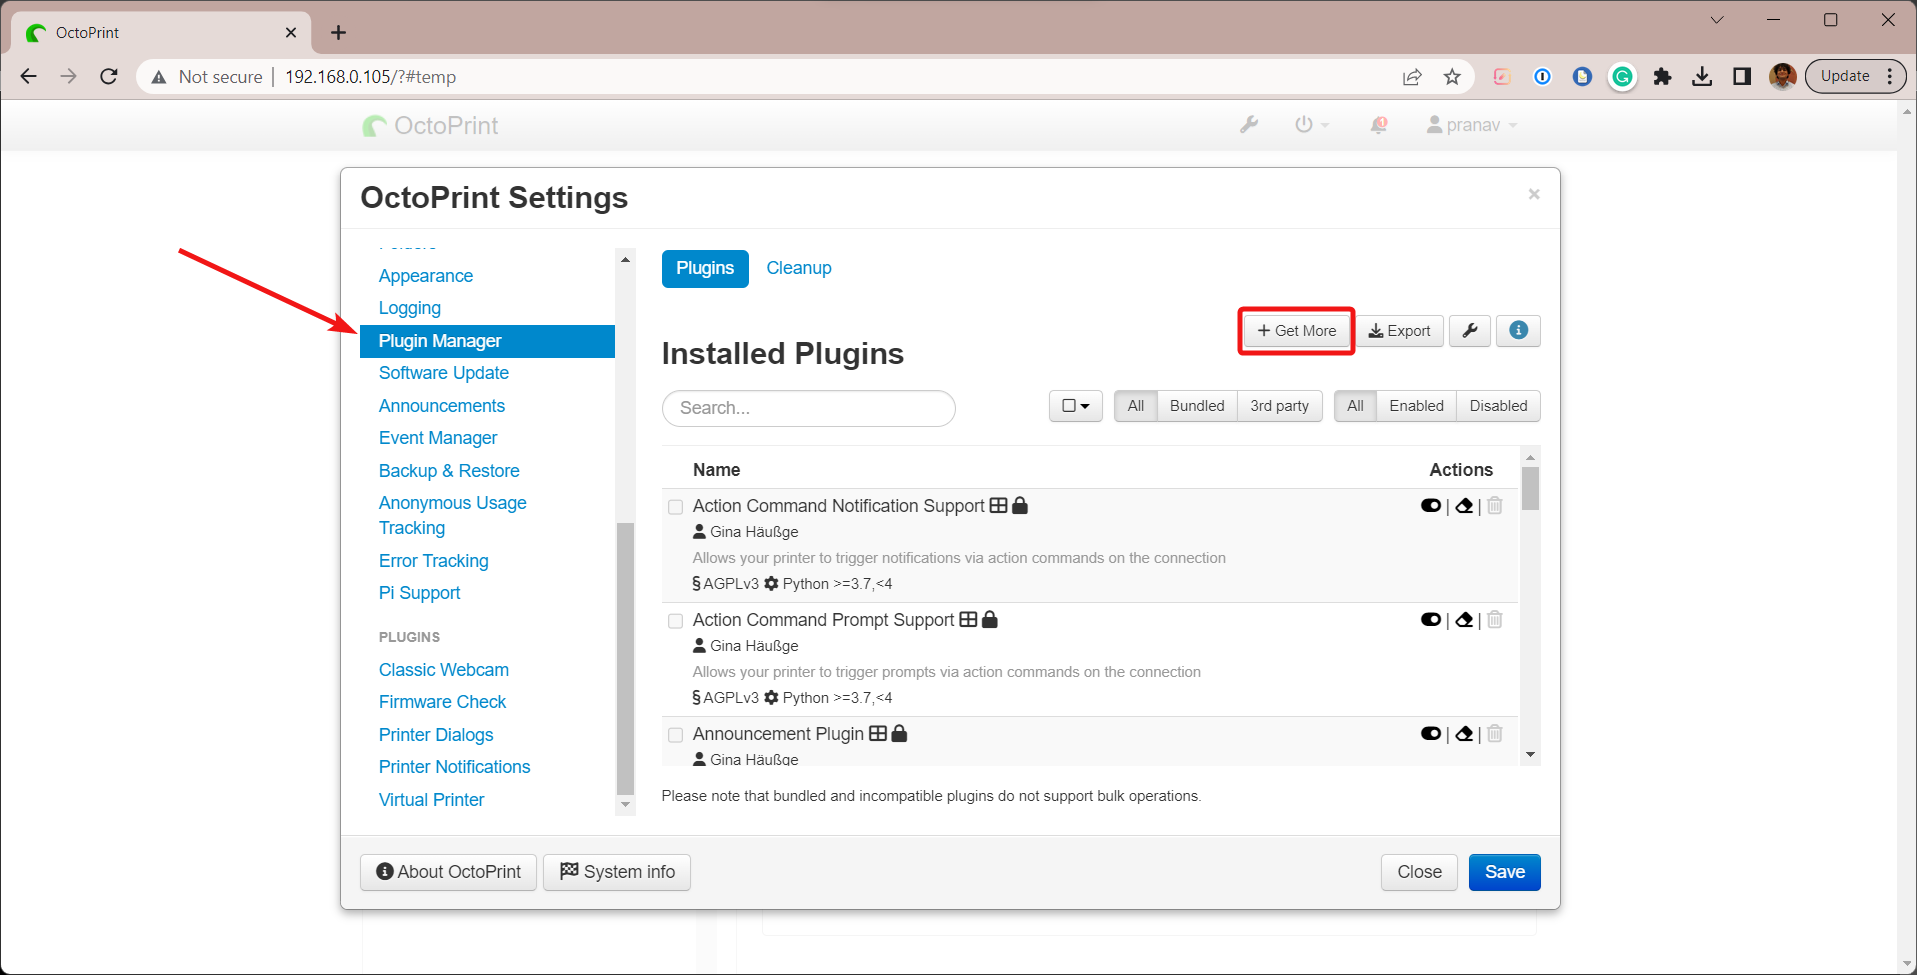Check the Action Command Notification Support checkbox
The image size is (1917, 975).
[x=676, y=507]
